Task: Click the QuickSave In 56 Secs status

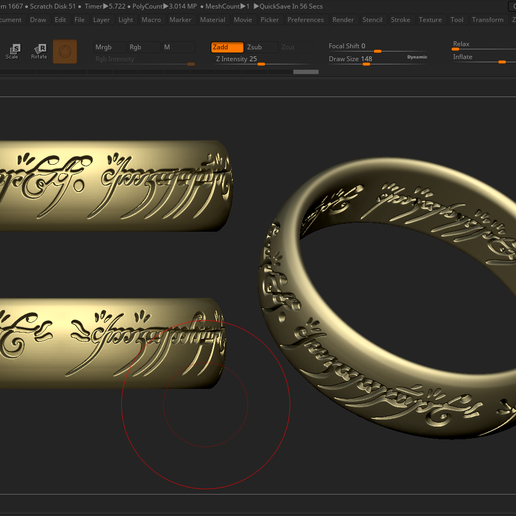Action: click(288, 6)
